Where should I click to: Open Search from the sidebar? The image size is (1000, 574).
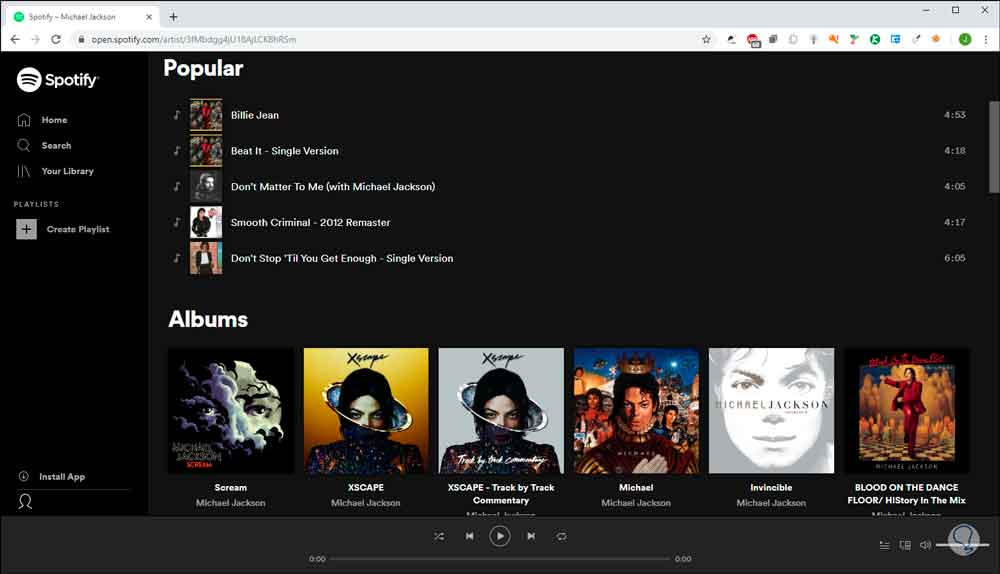coord(44,145)
